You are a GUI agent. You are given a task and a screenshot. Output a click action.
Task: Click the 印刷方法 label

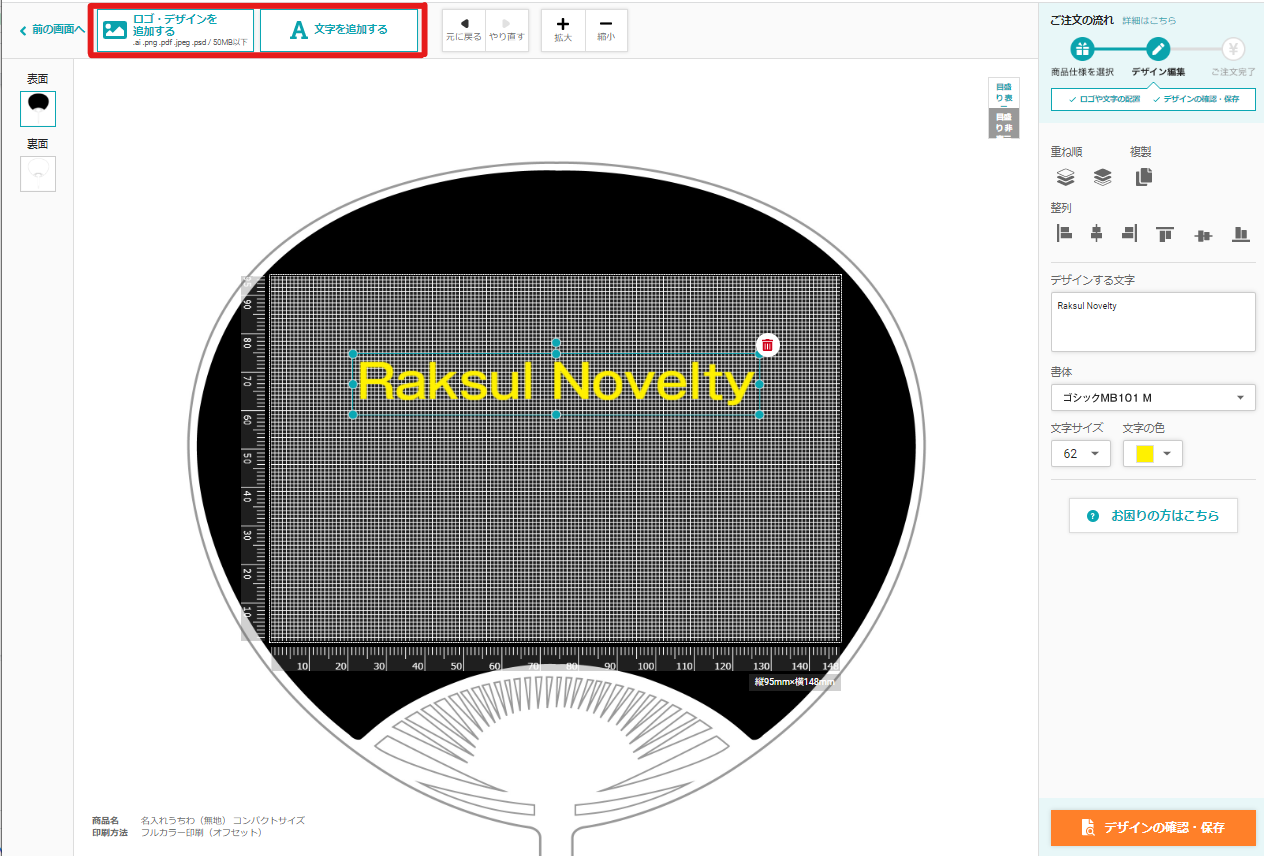[x=110, y=832]
